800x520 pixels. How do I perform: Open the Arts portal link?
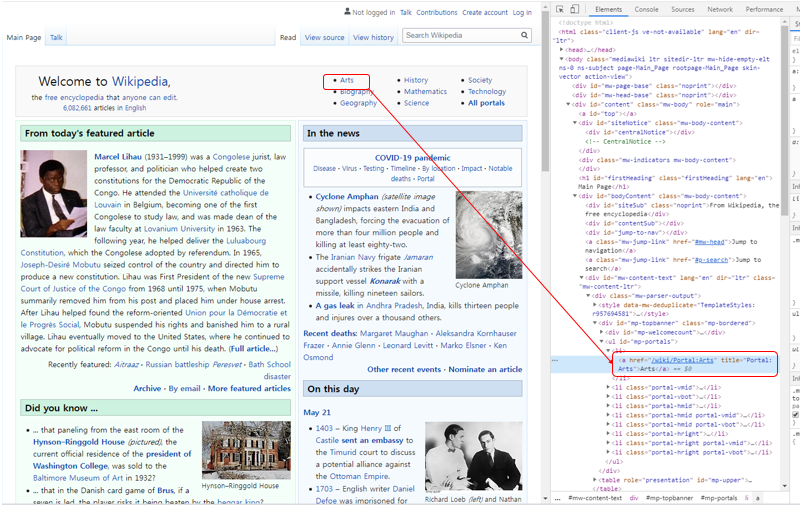(x=346, y=80)
